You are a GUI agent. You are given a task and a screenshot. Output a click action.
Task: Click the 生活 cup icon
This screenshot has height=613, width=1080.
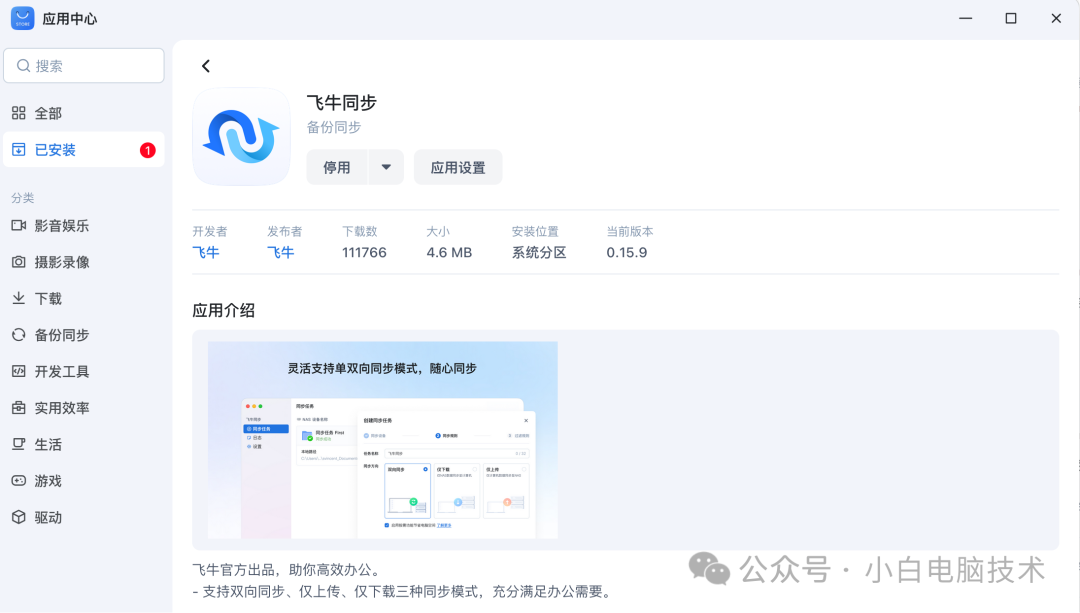pos(19,444)
